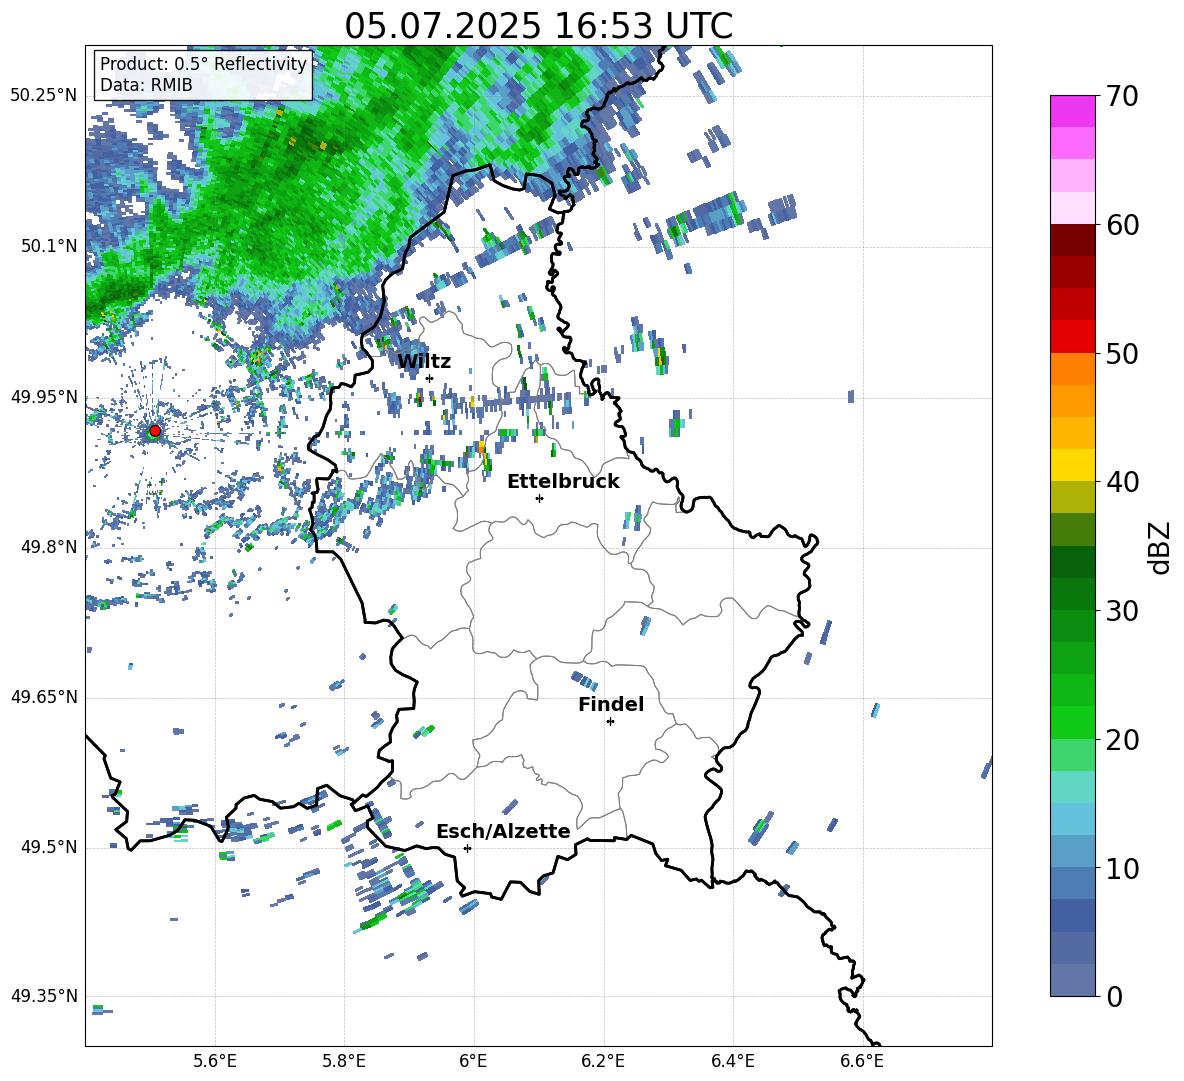Screen dimensions: 1184x1081
Task: Click the bright red colorbar segment just above 50
Action: [x=1073, y=337]
